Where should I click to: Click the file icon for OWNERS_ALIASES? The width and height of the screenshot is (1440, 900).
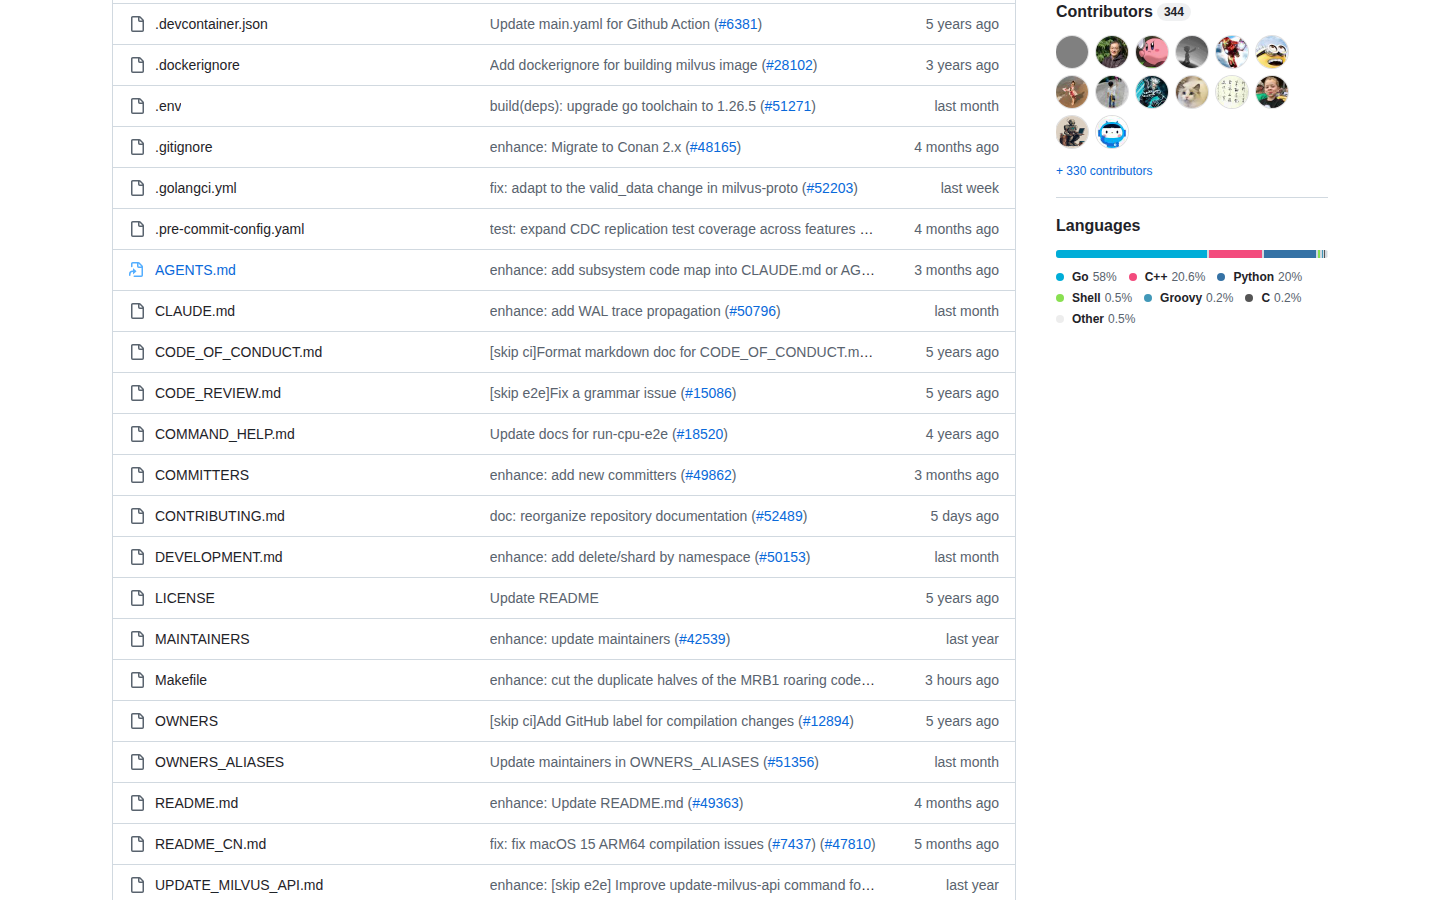click(137, 762)
